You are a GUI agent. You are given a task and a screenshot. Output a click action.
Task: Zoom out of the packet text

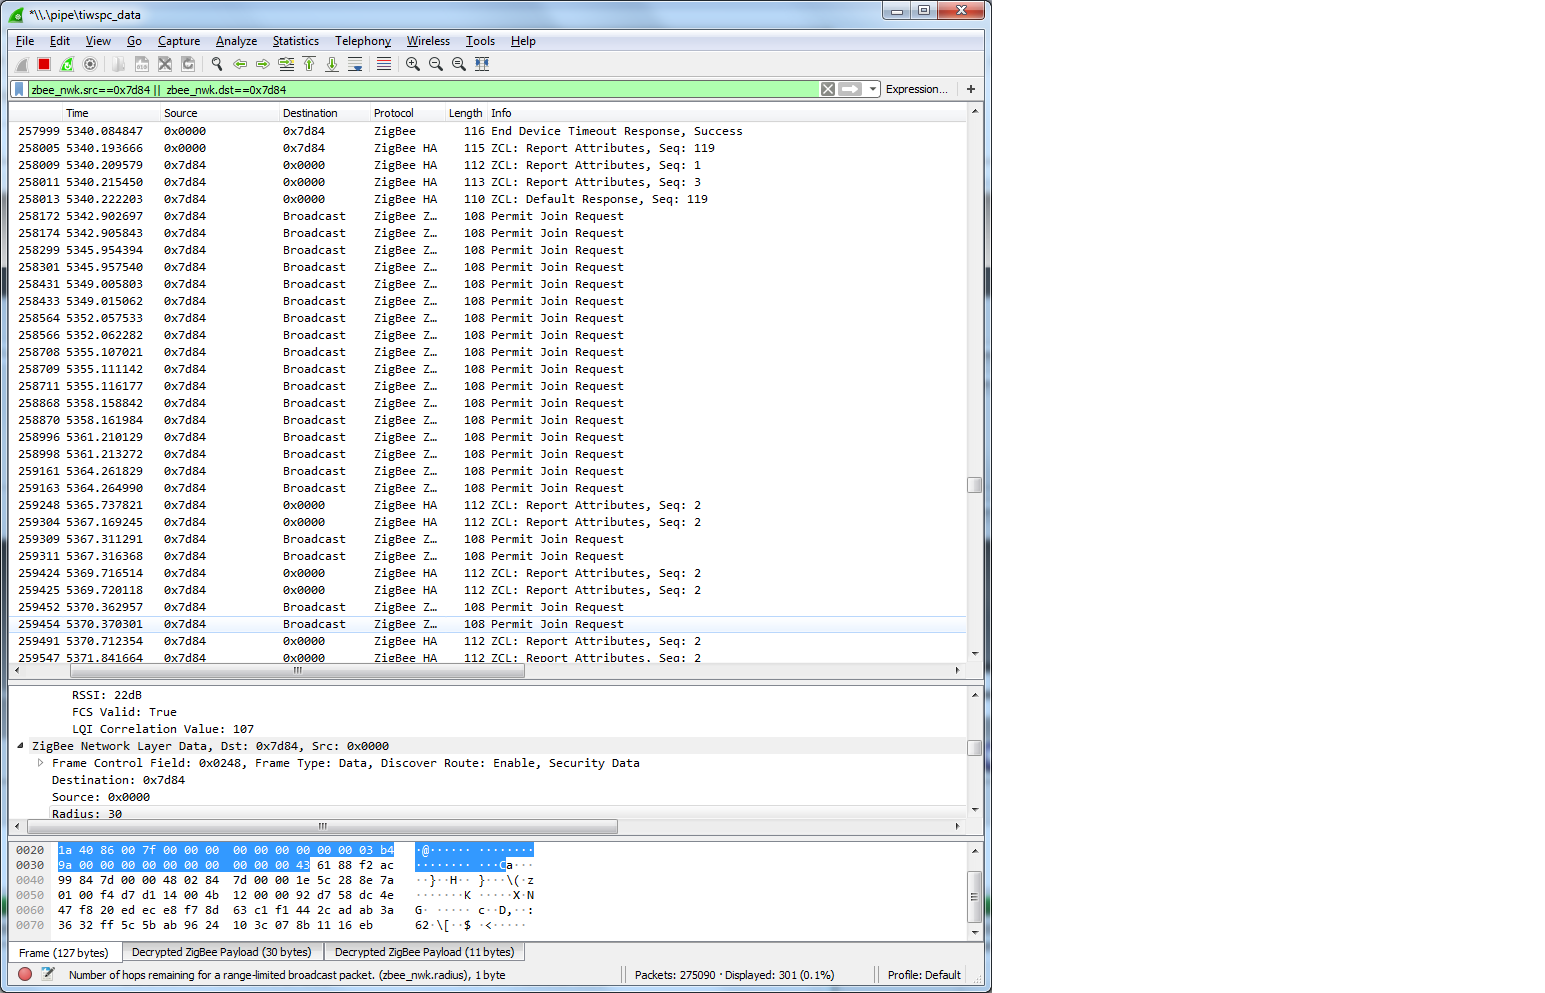[436, 64]
